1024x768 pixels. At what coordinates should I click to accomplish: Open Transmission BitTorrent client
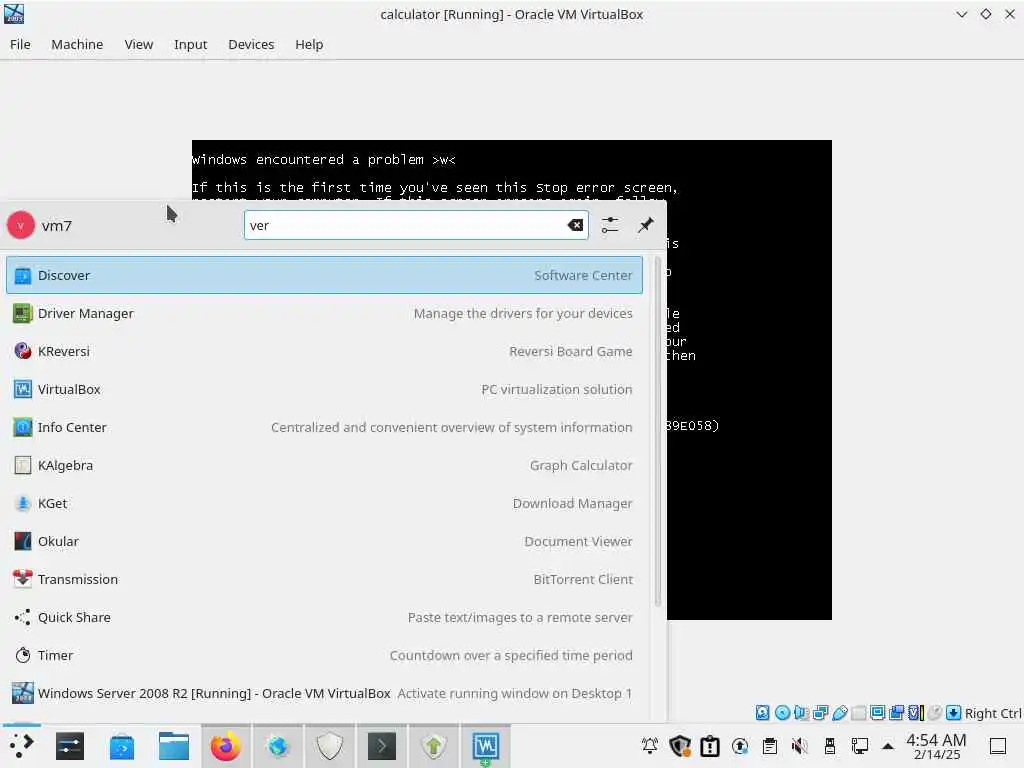pyautogui.click(x=324, y=579)
